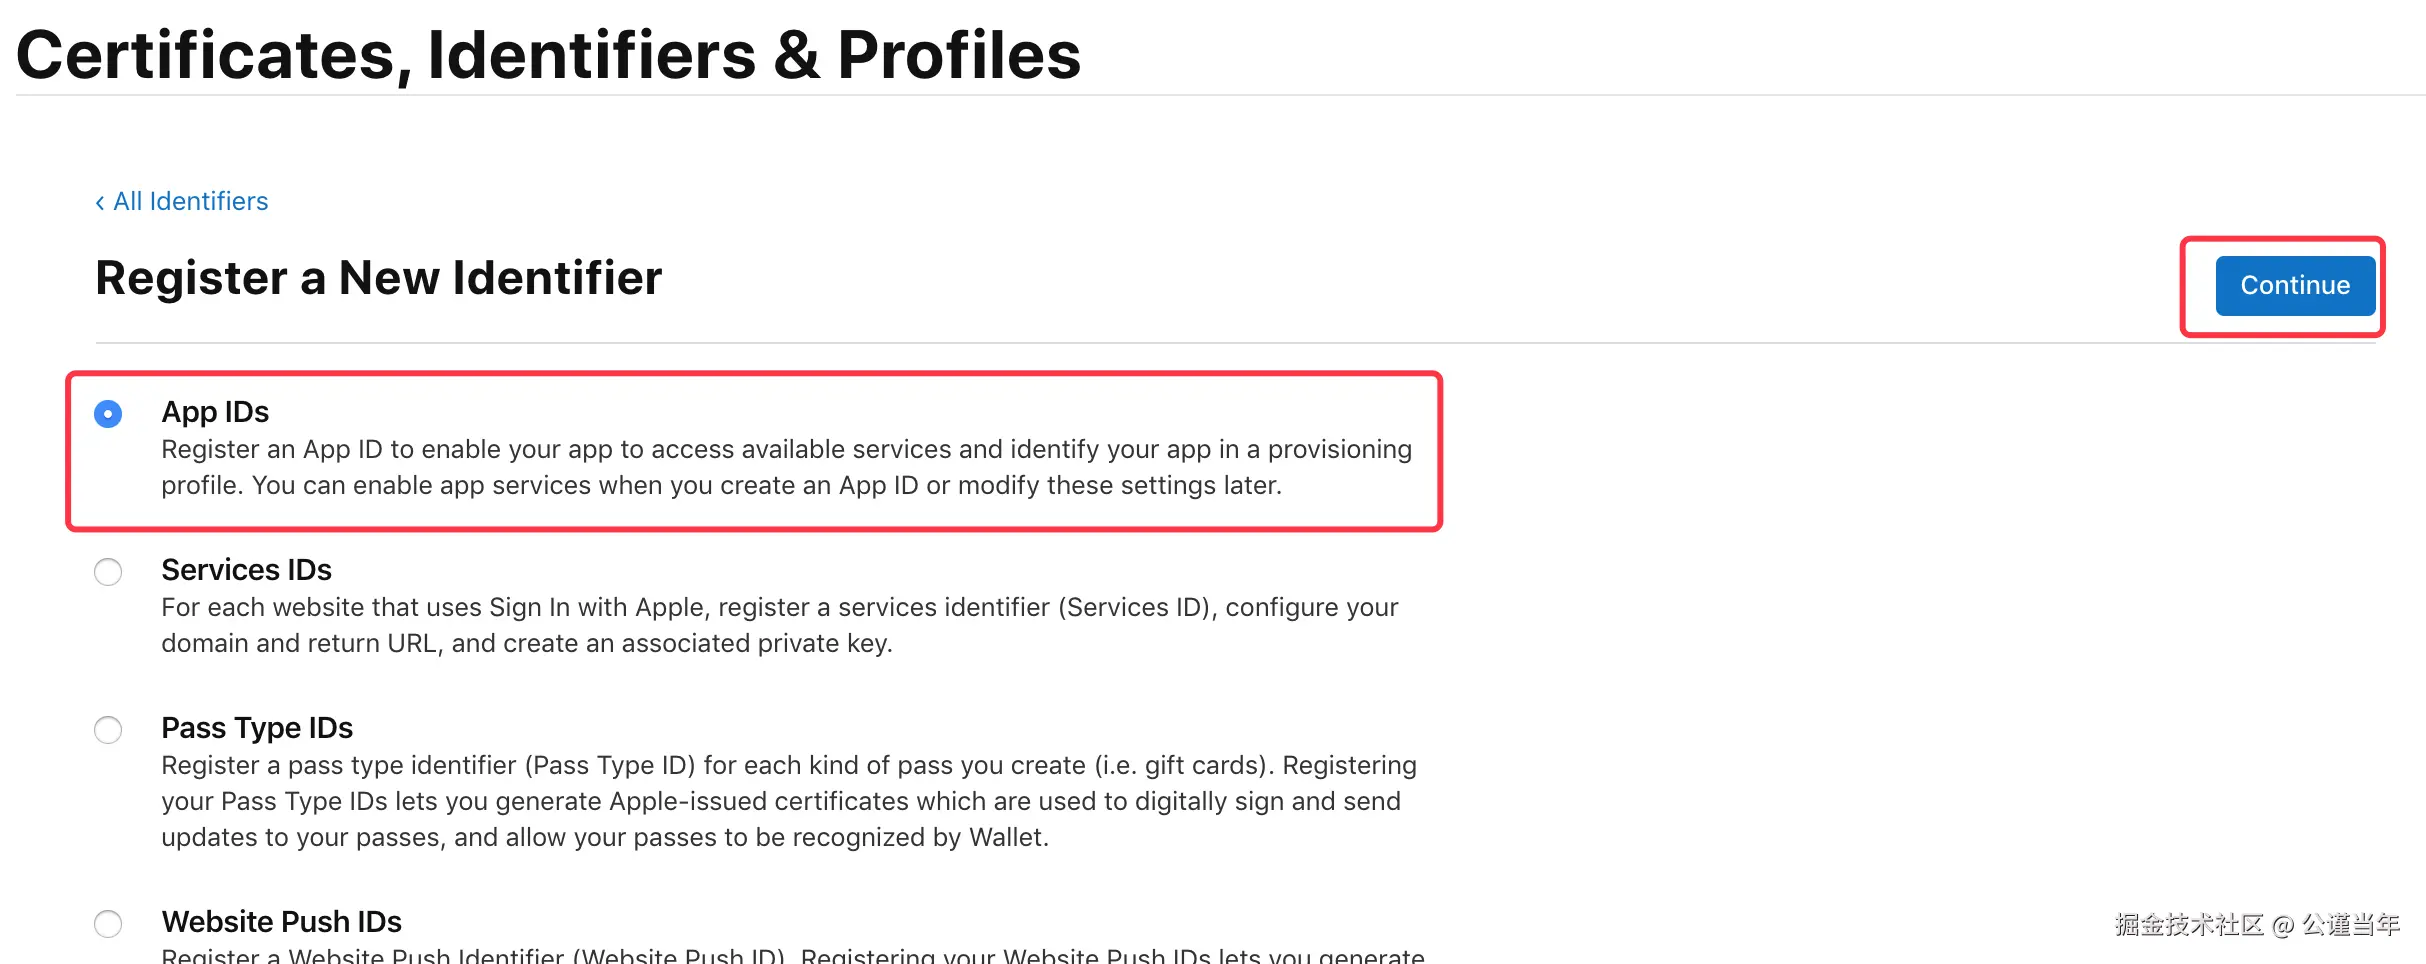
Task: Click 'Sign In with Apple' text in Services description
Action: pos(600,608)
